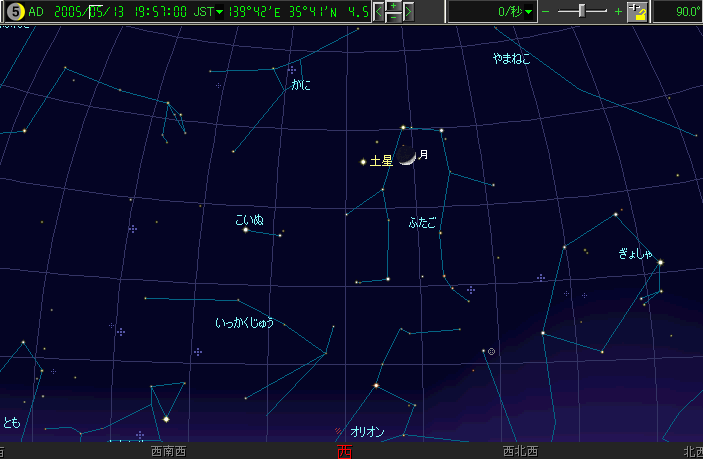The image size is (703, 459).
Task: Select the crescent Moon (月)
Action: pos(406,157)
